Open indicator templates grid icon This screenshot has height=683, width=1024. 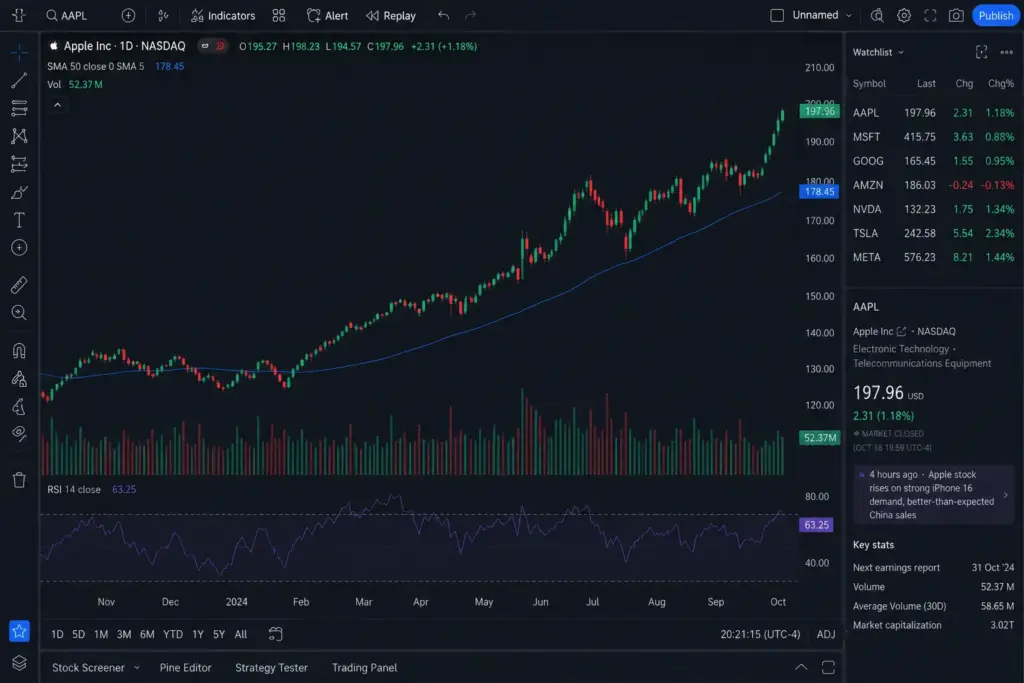(279, 16)
